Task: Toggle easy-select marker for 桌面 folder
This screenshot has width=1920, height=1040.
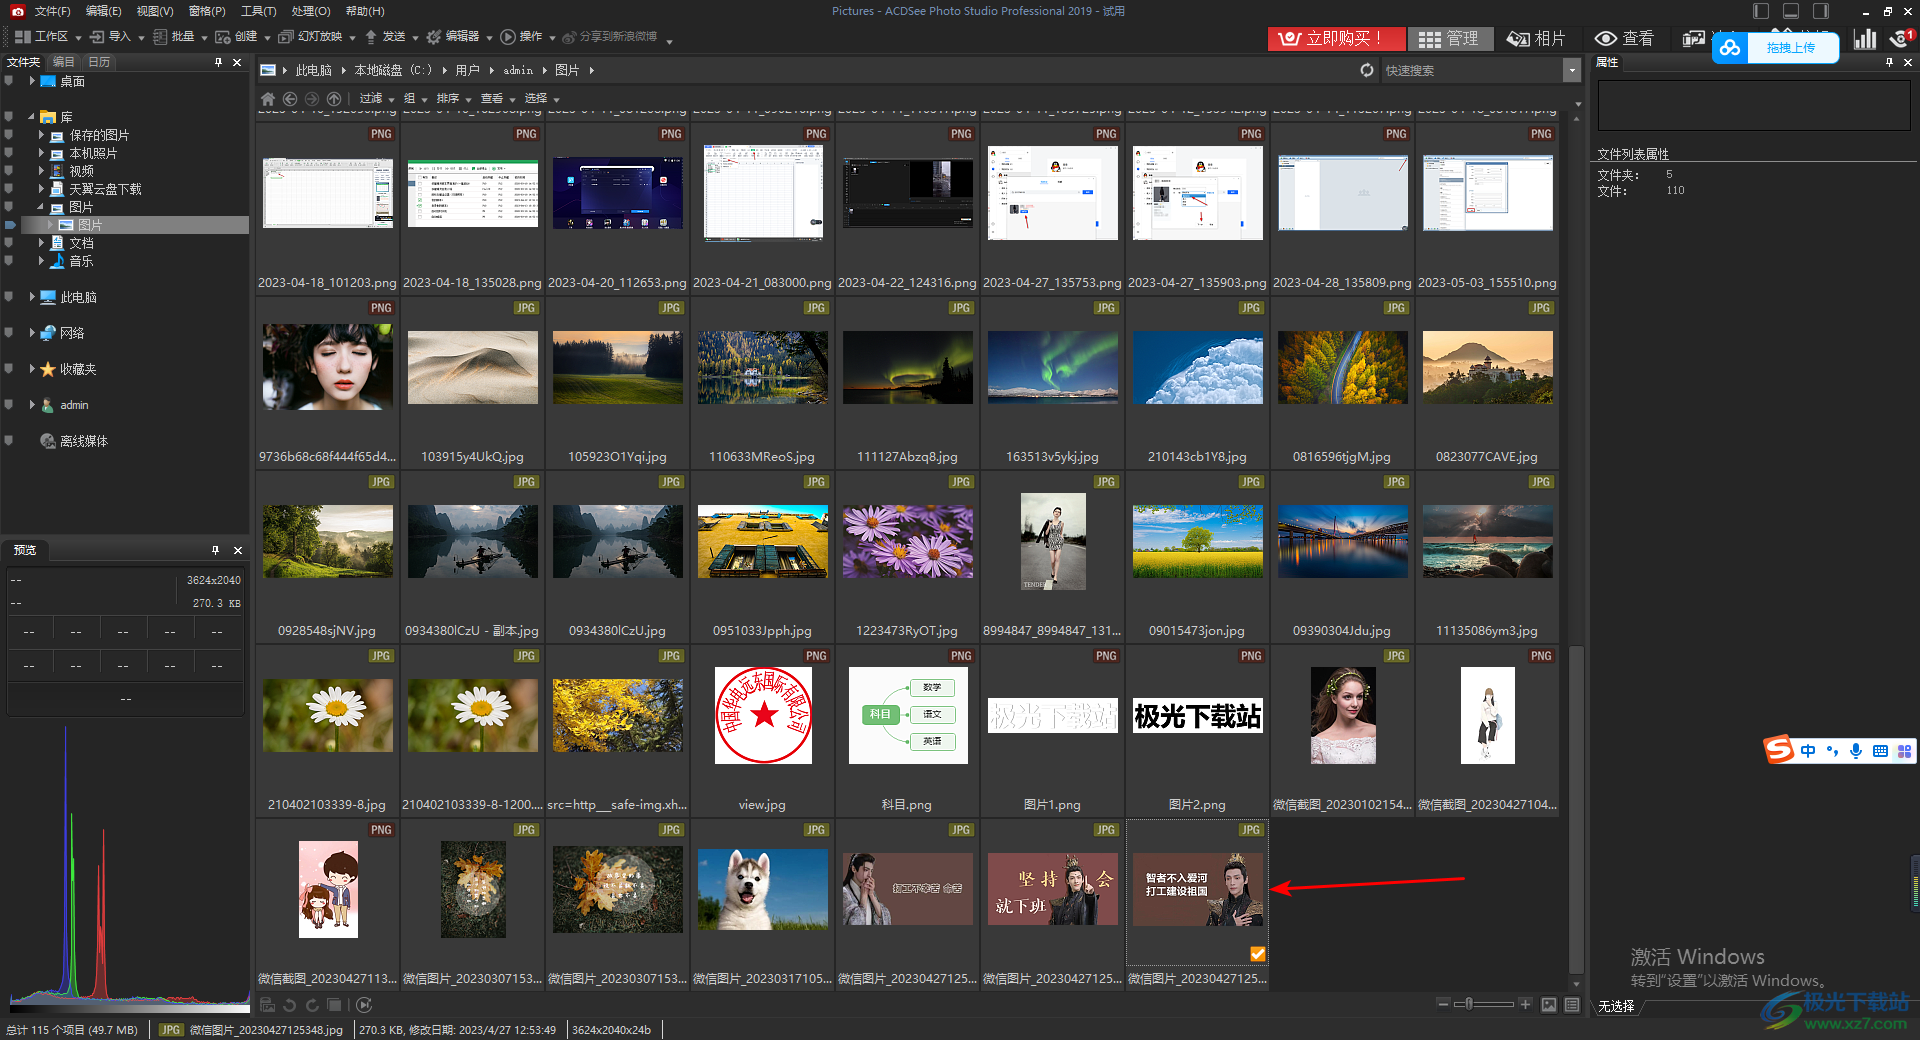Action: (x=8, y=81)
